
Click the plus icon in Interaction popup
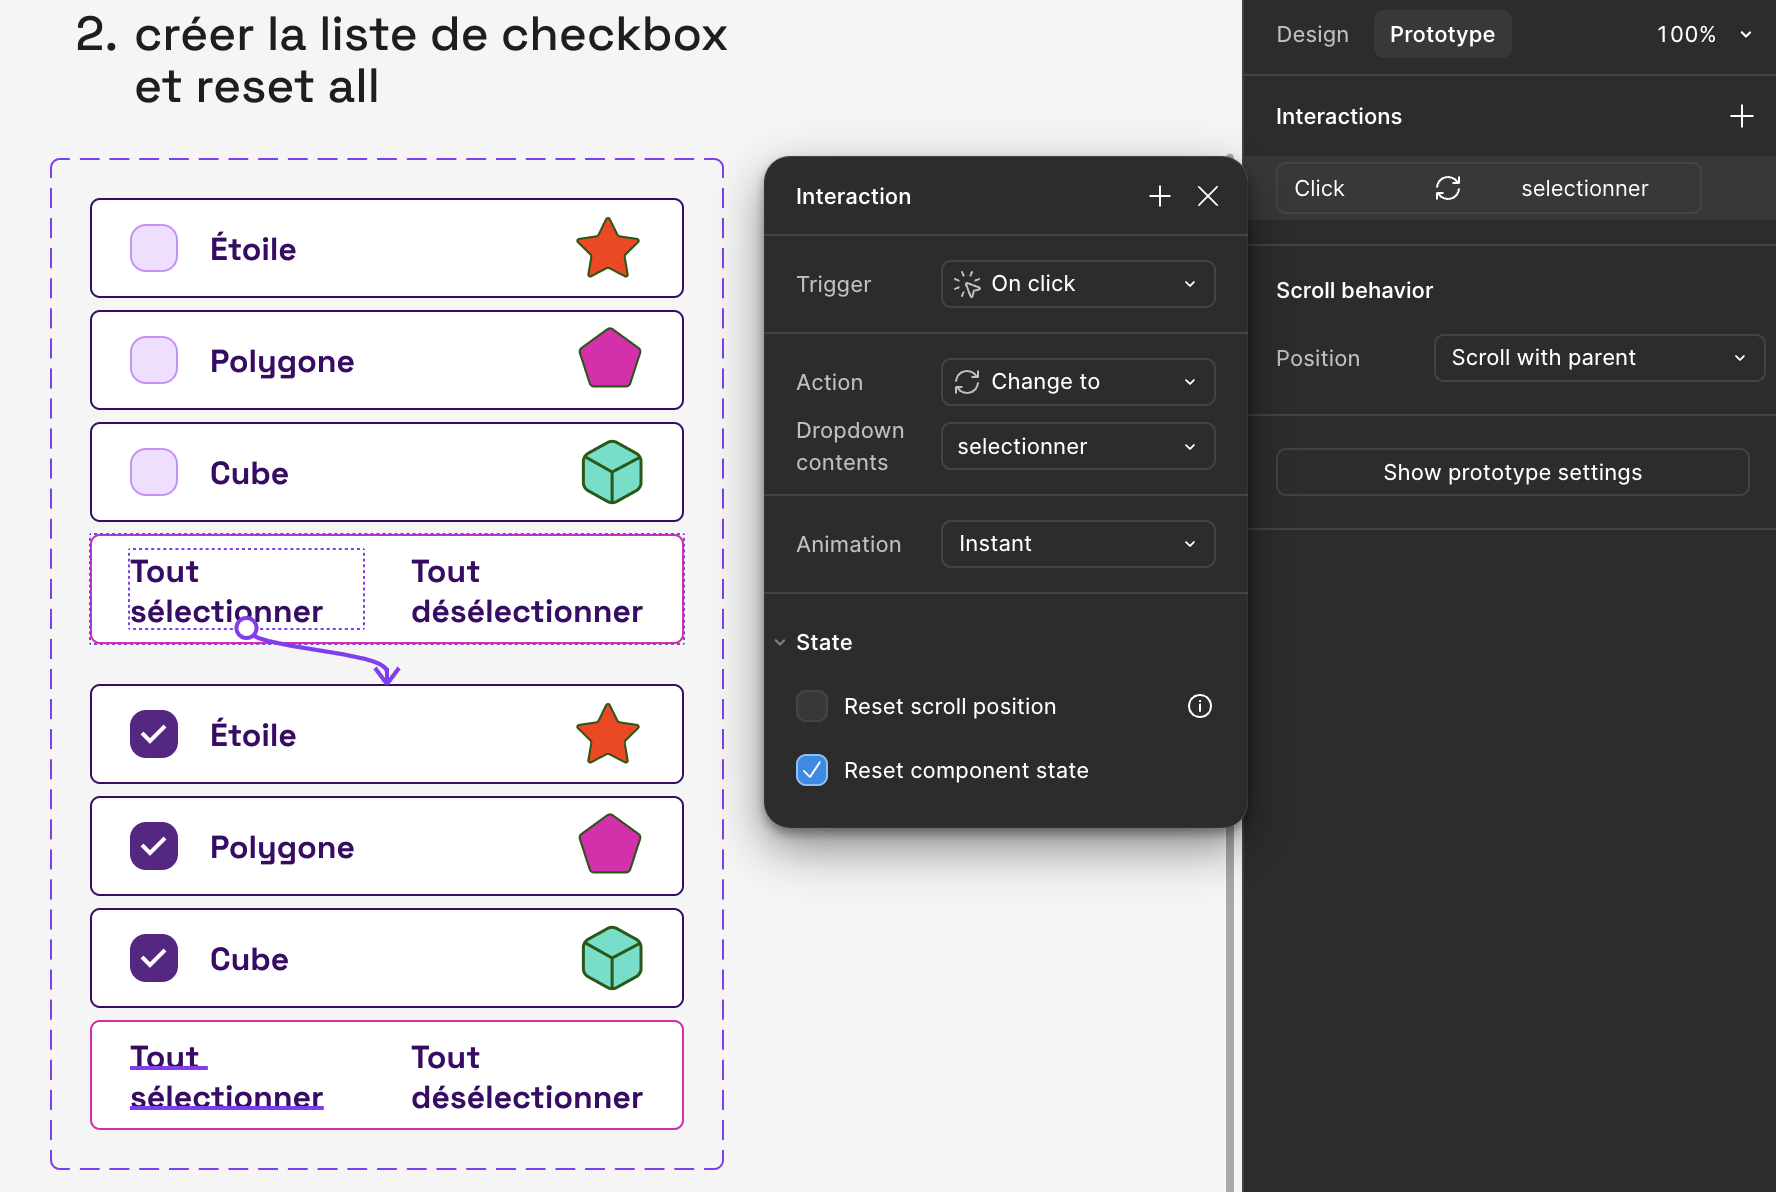[1159, 196]
